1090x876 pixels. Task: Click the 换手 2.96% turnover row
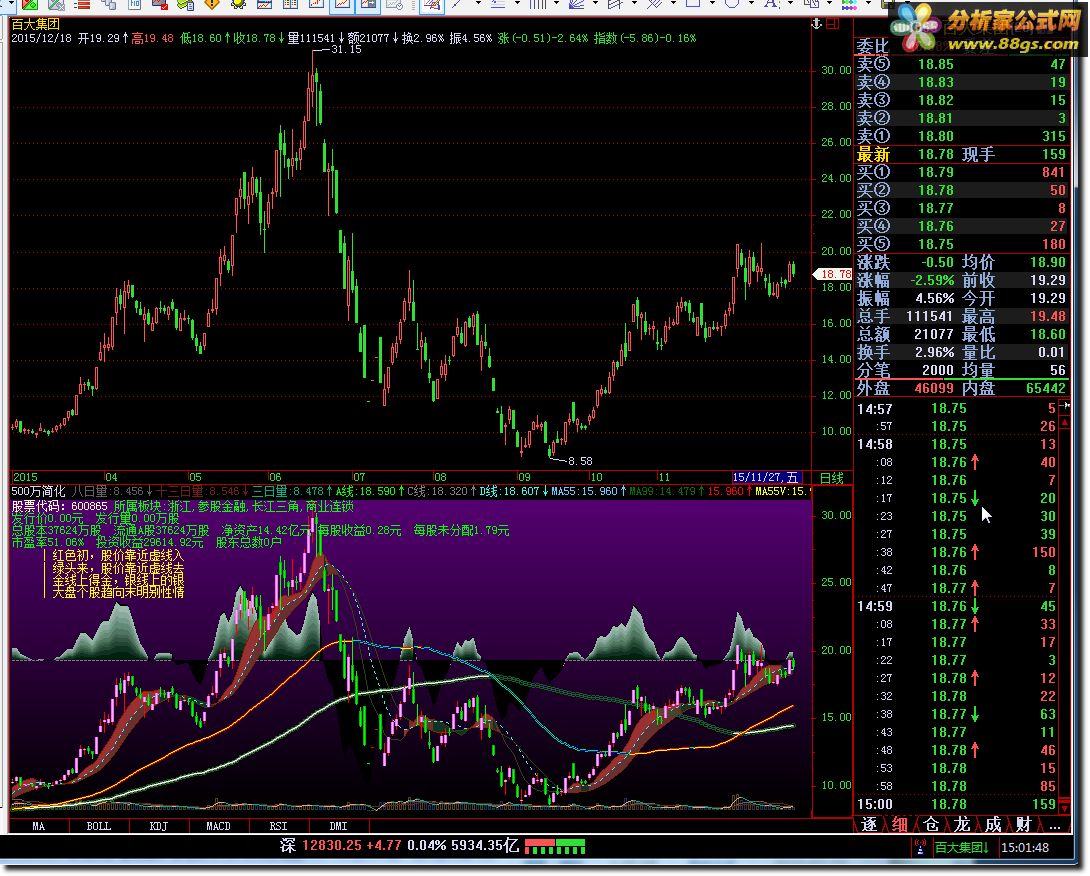tap(906, 353)
